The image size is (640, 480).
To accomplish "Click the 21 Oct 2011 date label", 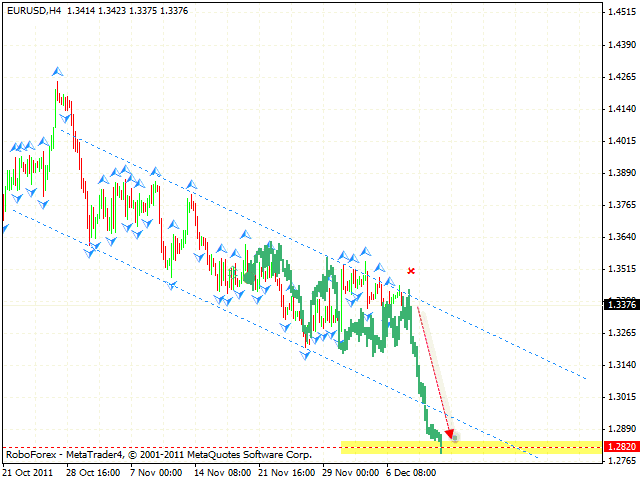I will click(27, 470).
